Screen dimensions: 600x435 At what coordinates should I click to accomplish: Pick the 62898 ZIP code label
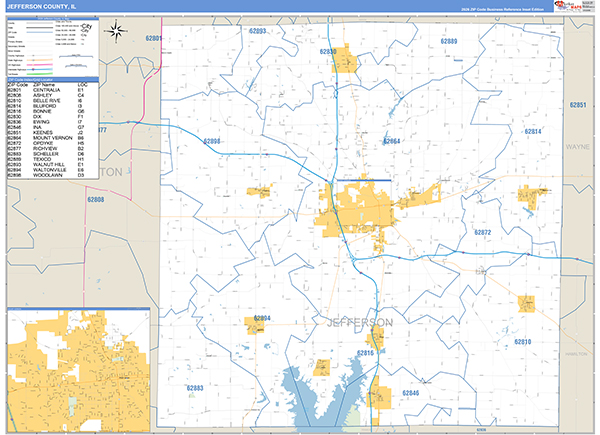click(x=210, y=141)
